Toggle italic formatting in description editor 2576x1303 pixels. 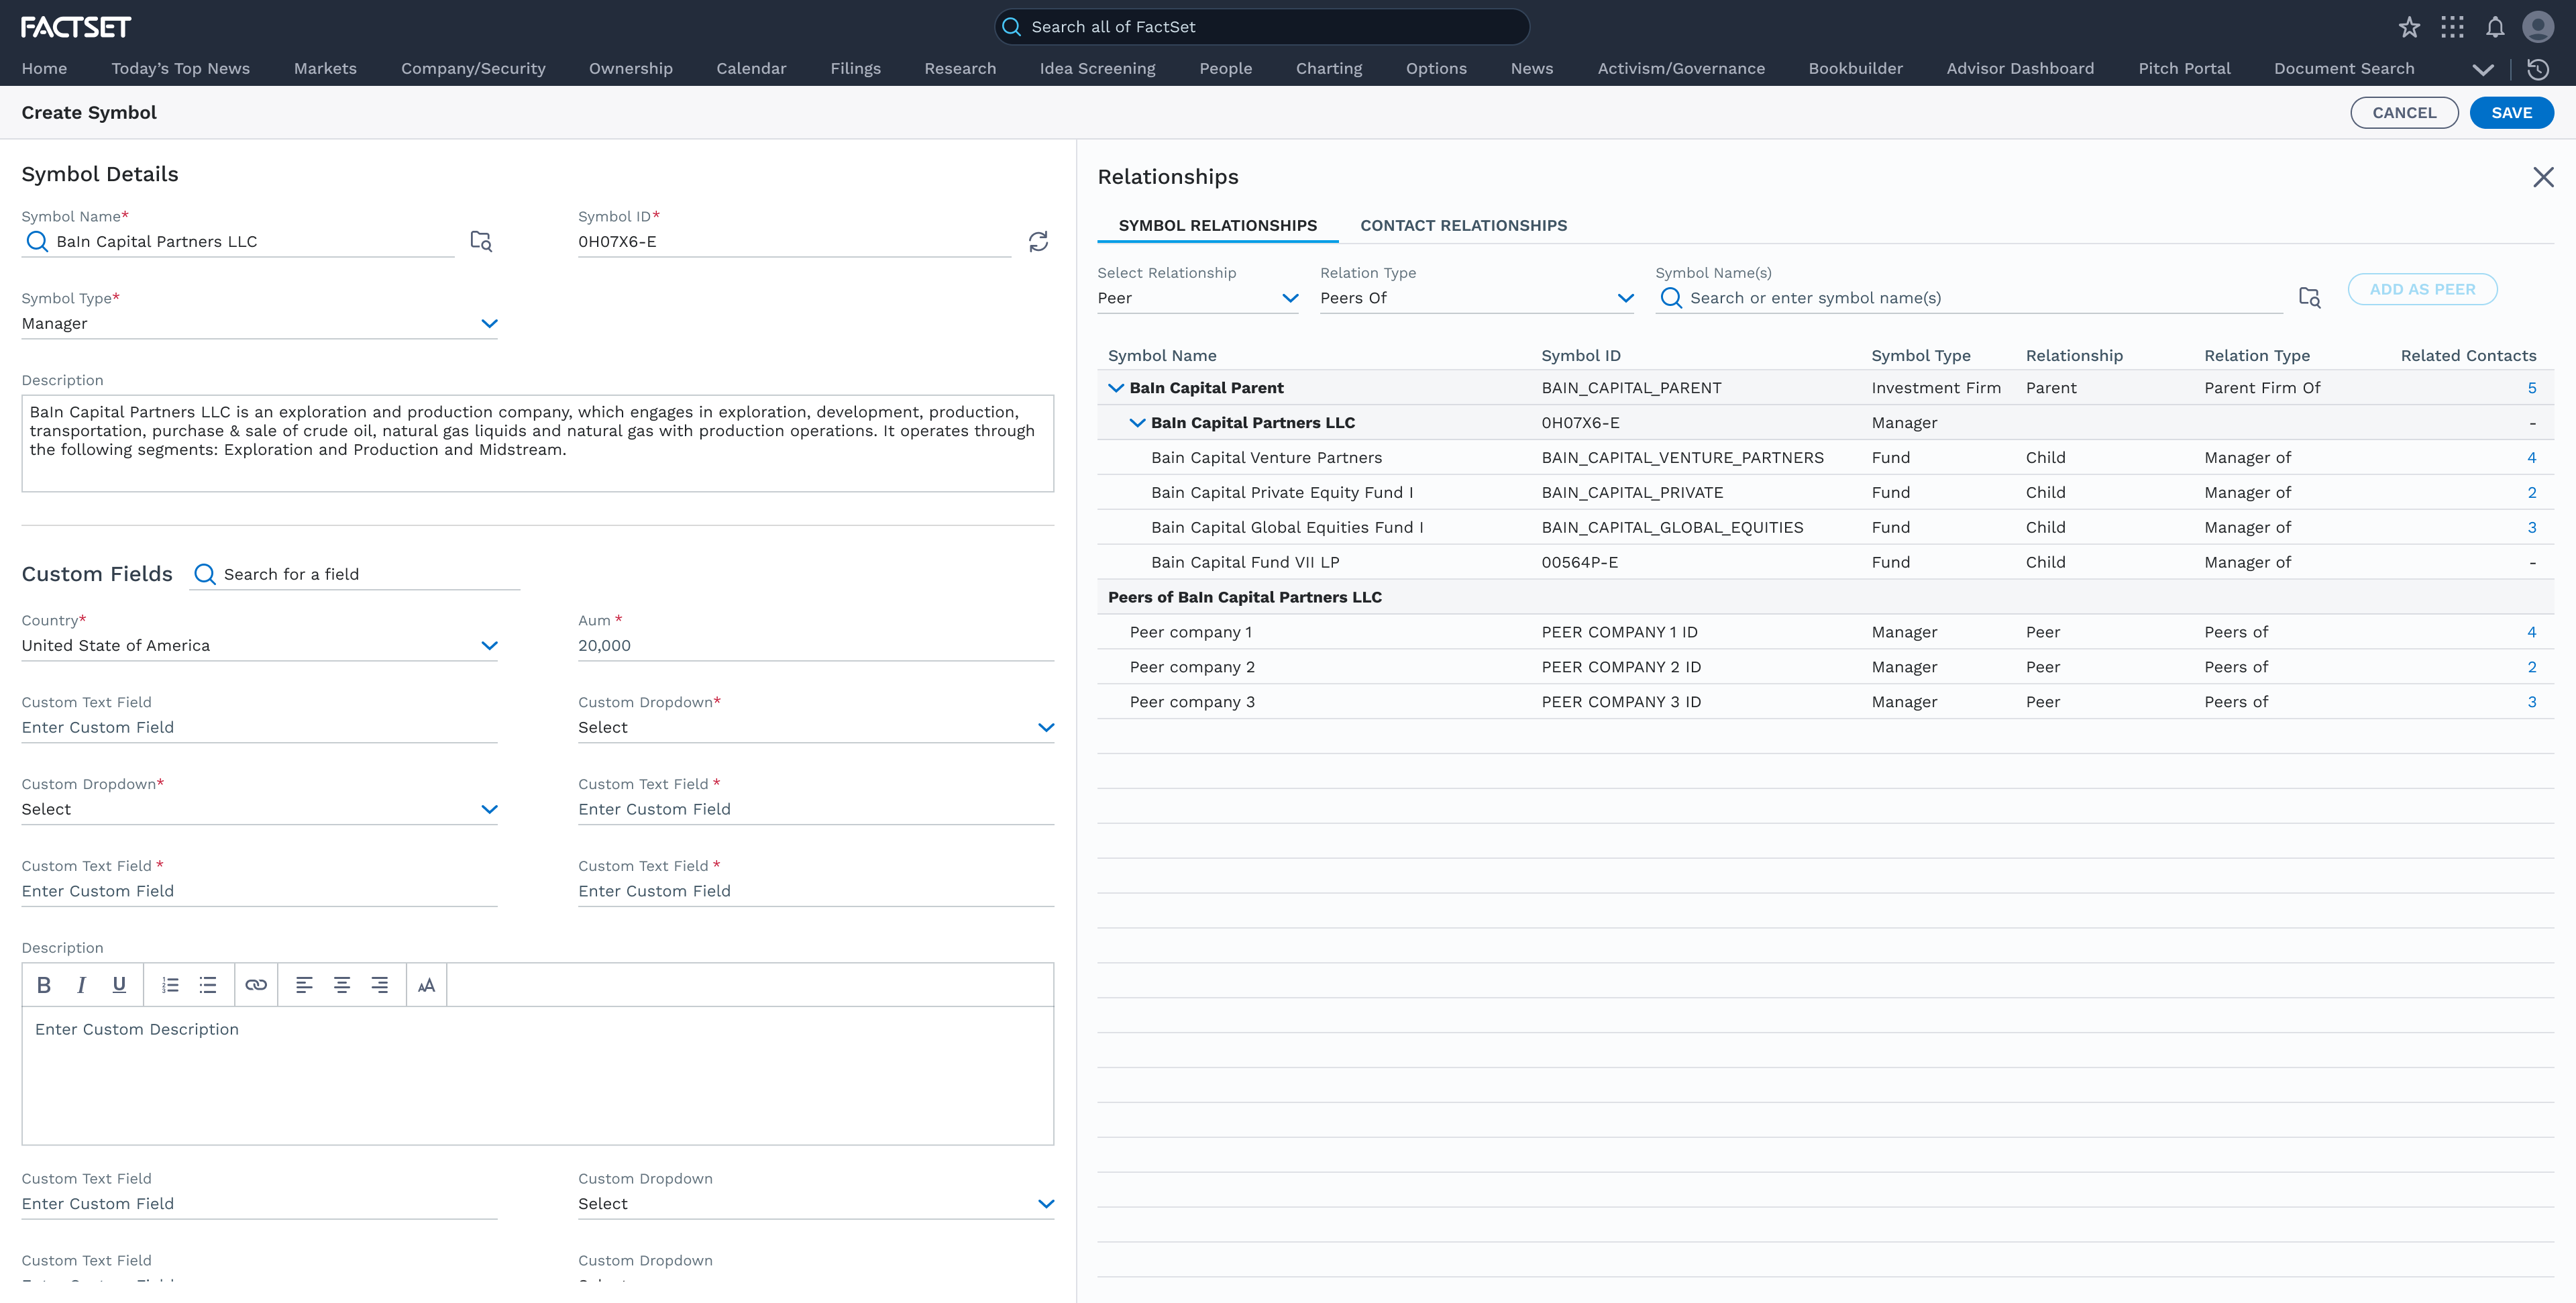[x=81, y=985]
